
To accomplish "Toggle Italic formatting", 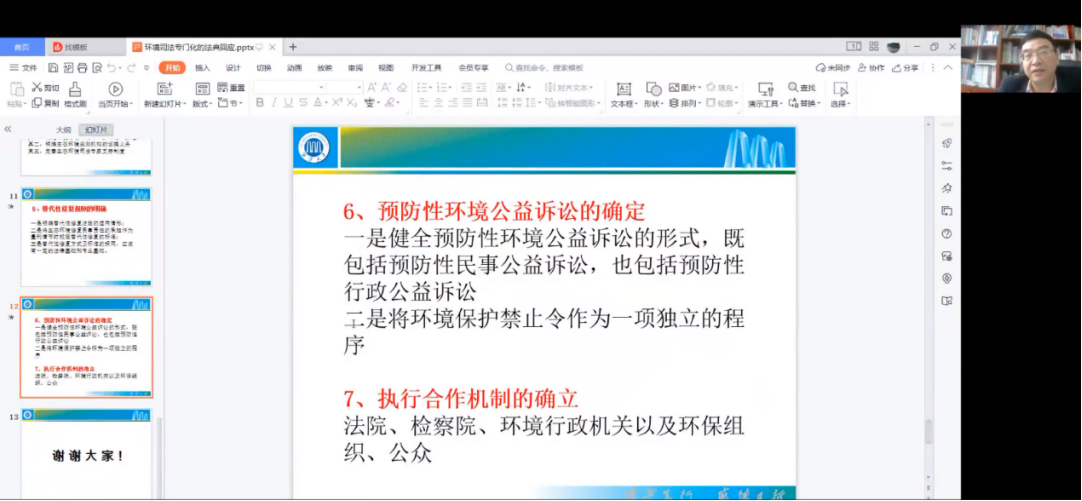I will click(274, 103).
